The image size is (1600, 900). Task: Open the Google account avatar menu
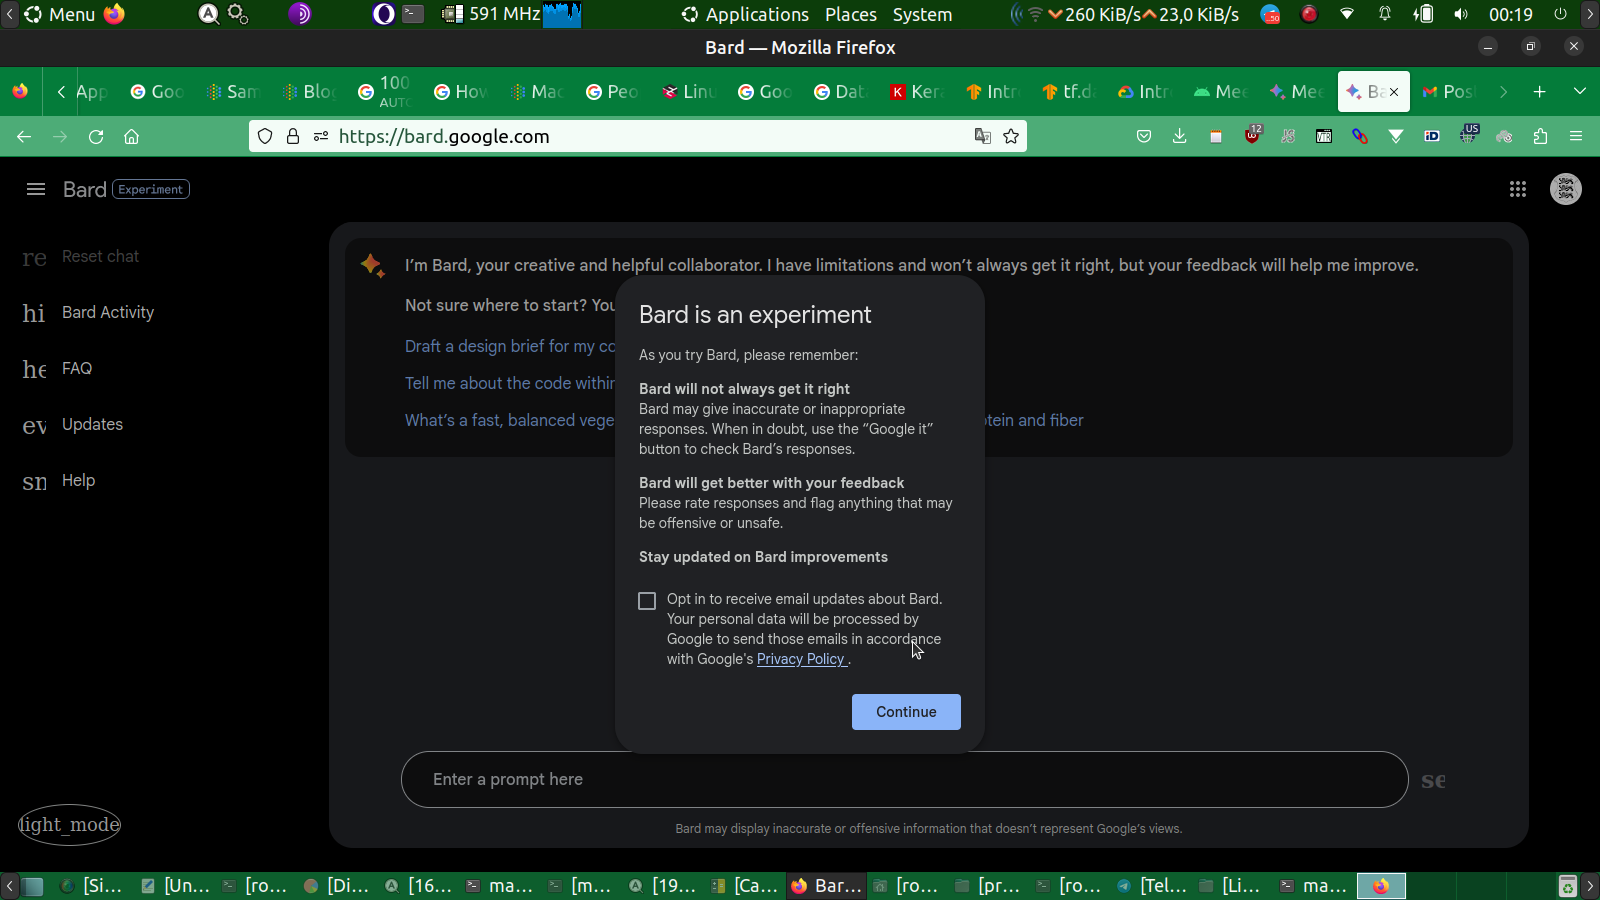1565,189
